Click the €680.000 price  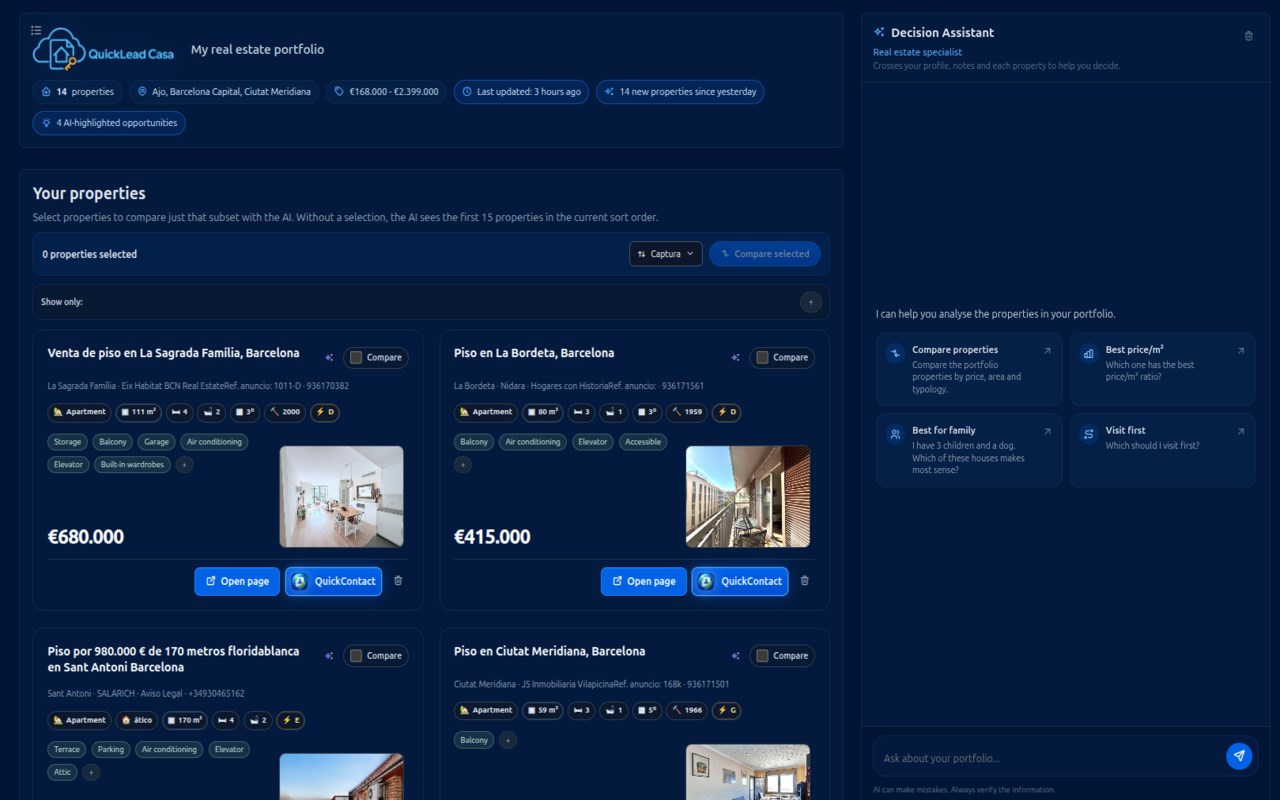tap(86, 537)
